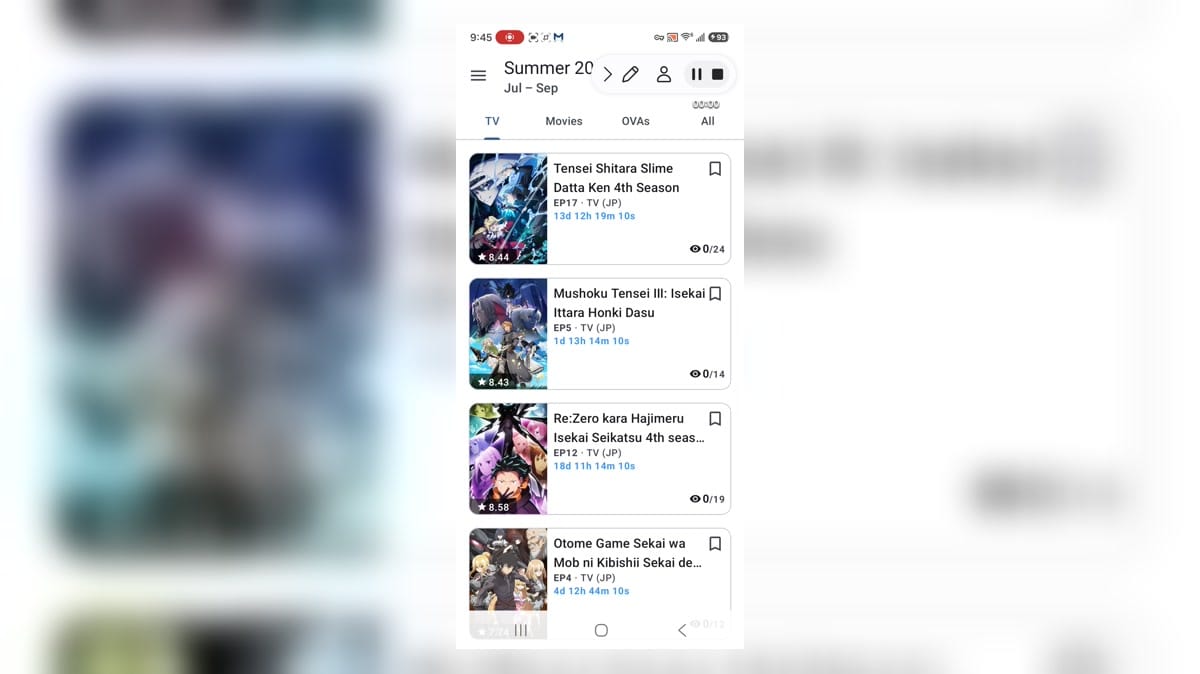Image resolution: width=1200 pixels, height=674 pixels.
Task: Tap the 8.43 star rating badge
Action: click(493, 382)
